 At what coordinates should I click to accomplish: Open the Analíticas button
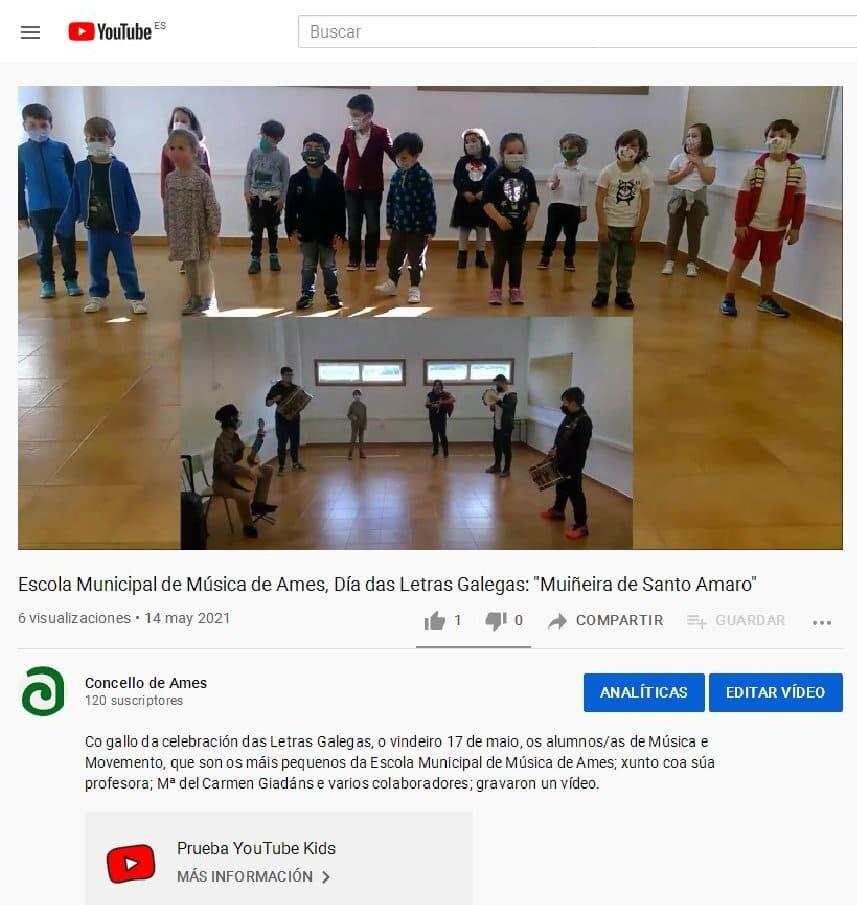tap(644, 692)
